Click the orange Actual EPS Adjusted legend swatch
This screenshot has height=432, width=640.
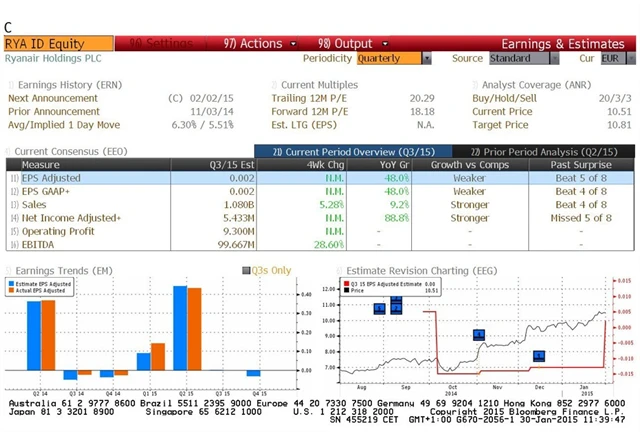pyautogui.click(x=13, y=291)
